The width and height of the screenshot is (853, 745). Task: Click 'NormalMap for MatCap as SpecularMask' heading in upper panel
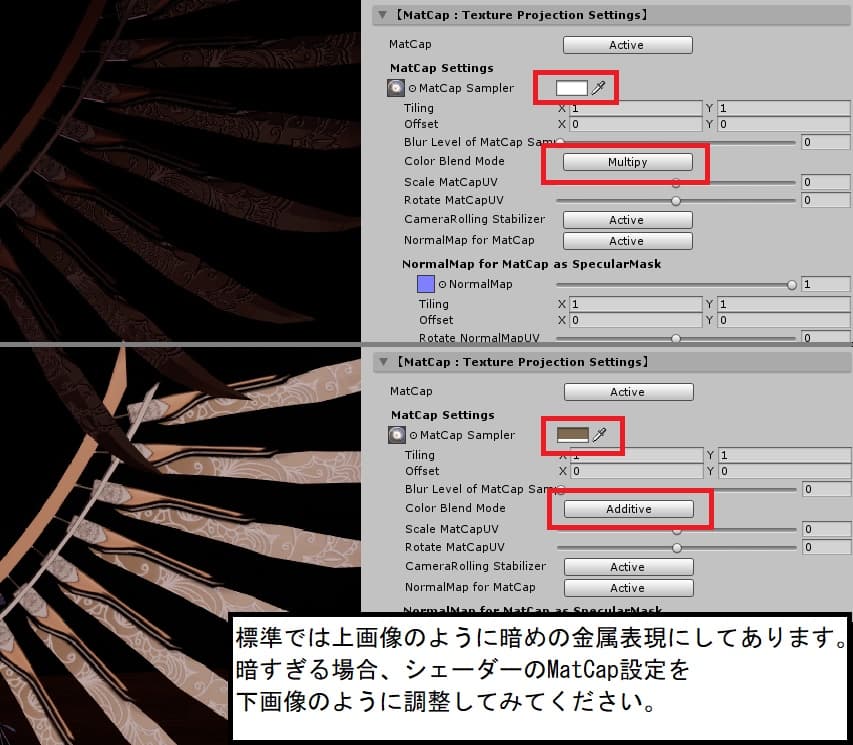coord(531,264)
